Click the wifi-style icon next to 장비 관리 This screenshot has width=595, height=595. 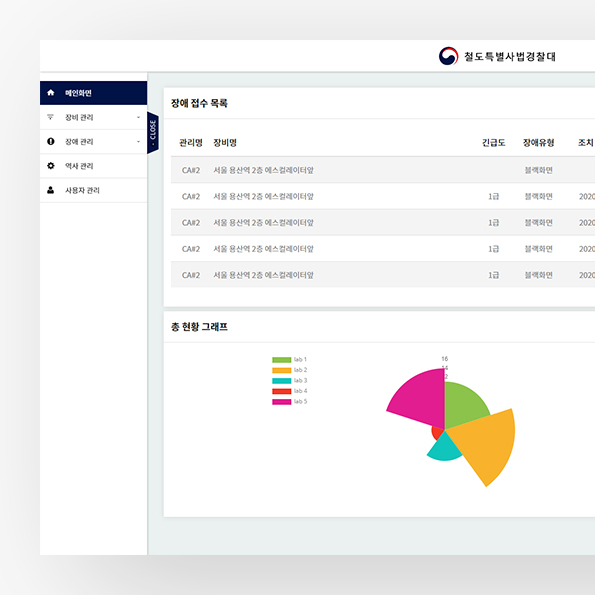(50, 117)
